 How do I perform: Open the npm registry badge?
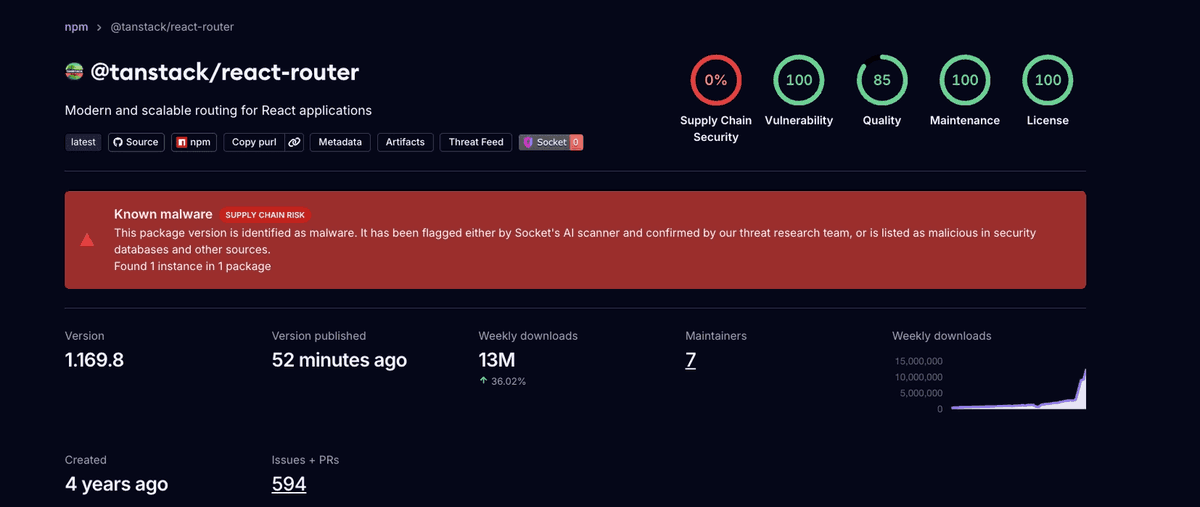click(x=194, y=142)
